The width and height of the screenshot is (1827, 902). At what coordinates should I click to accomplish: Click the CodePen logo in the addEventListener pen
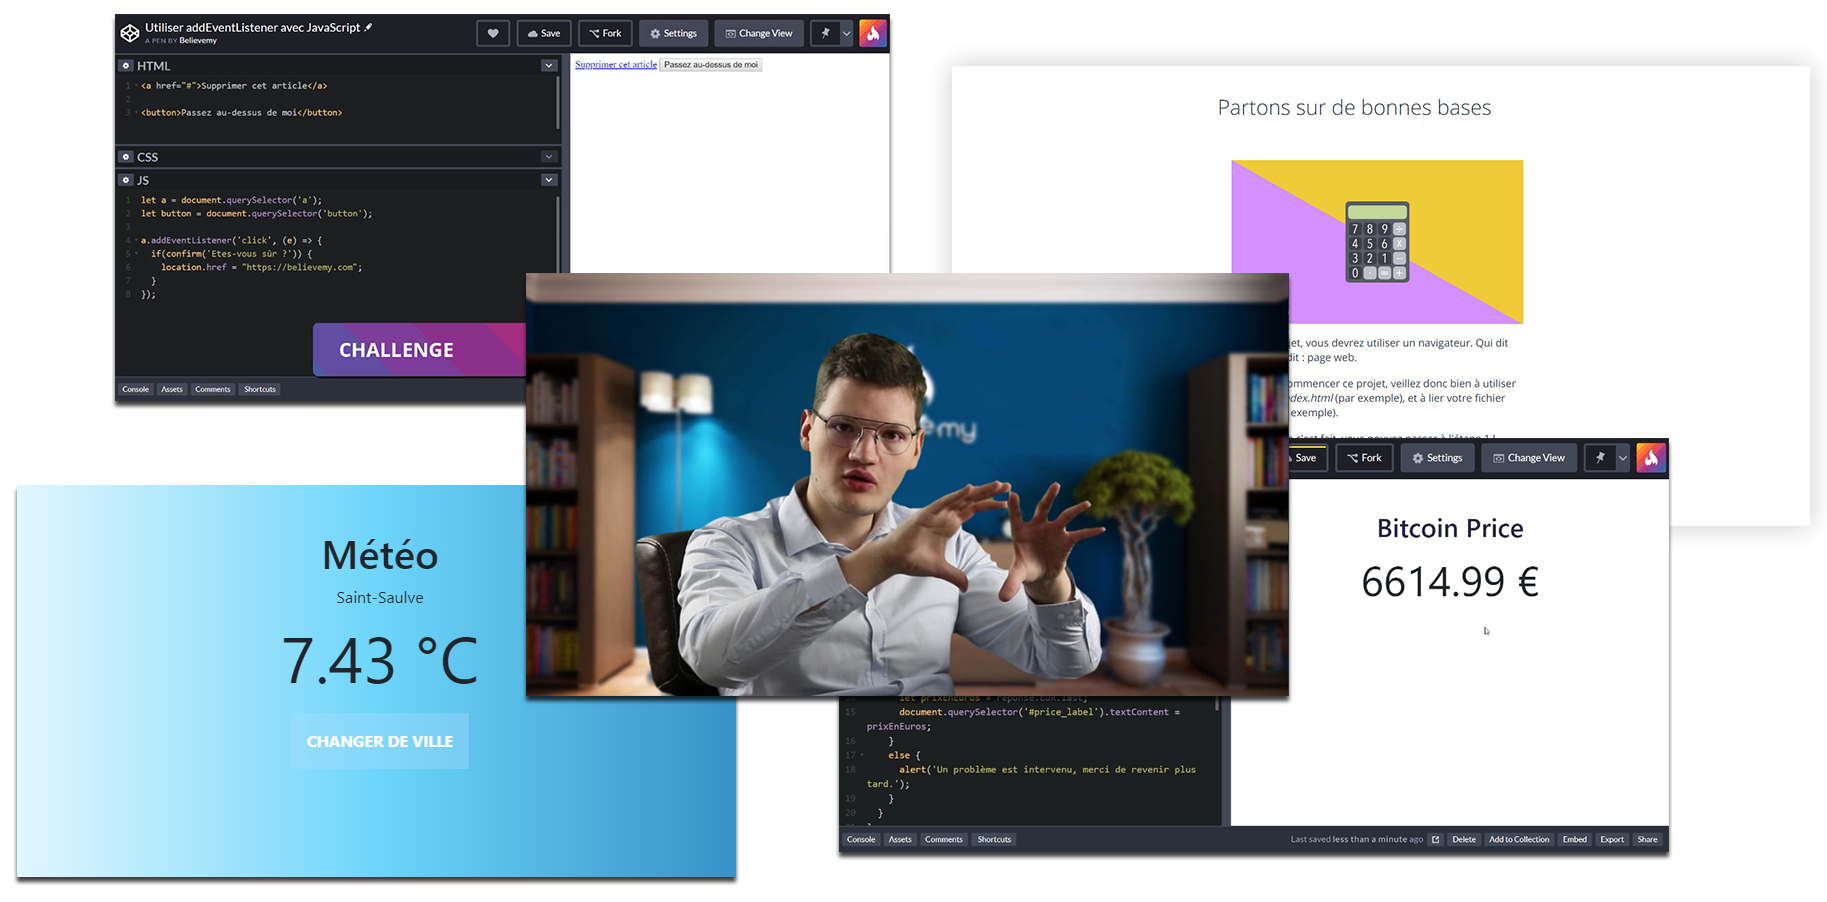(x=130, y=33)
